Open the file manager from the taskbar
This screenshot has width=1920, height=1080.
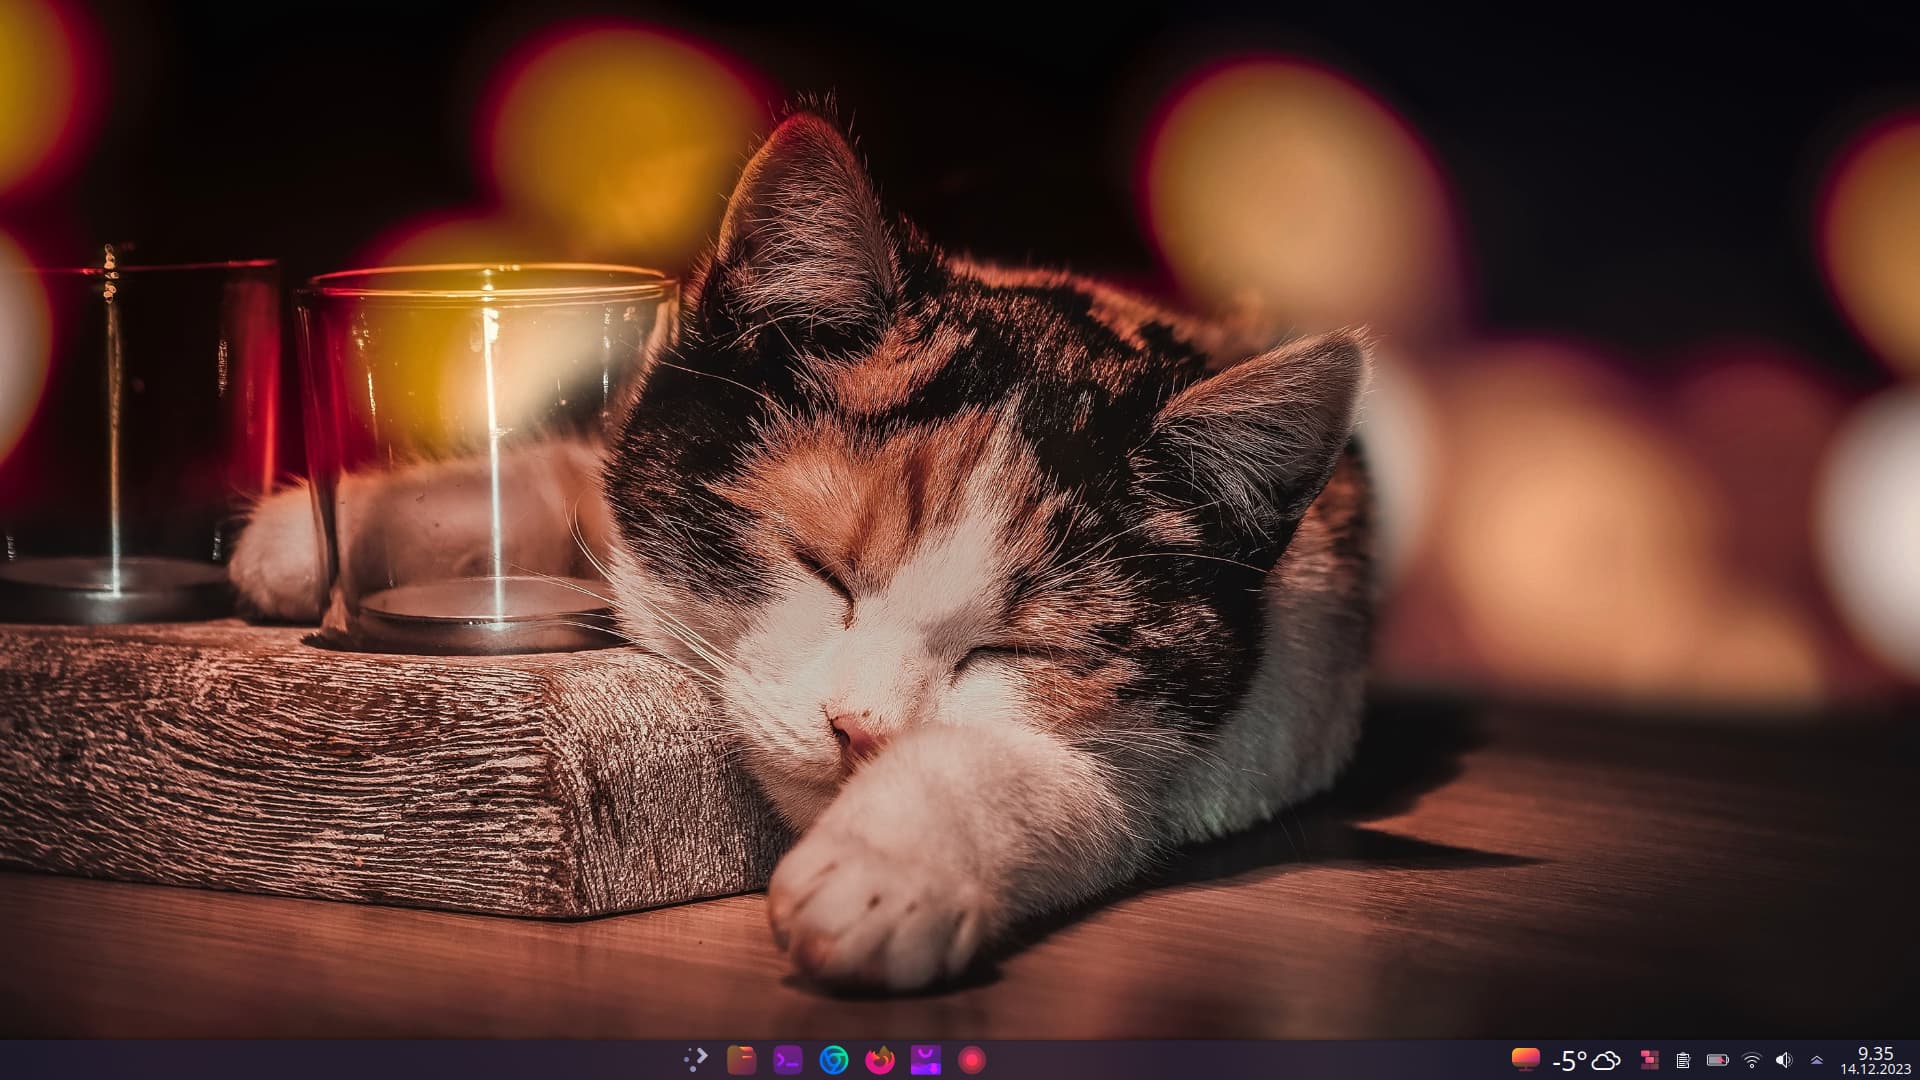click(742, 1060)
